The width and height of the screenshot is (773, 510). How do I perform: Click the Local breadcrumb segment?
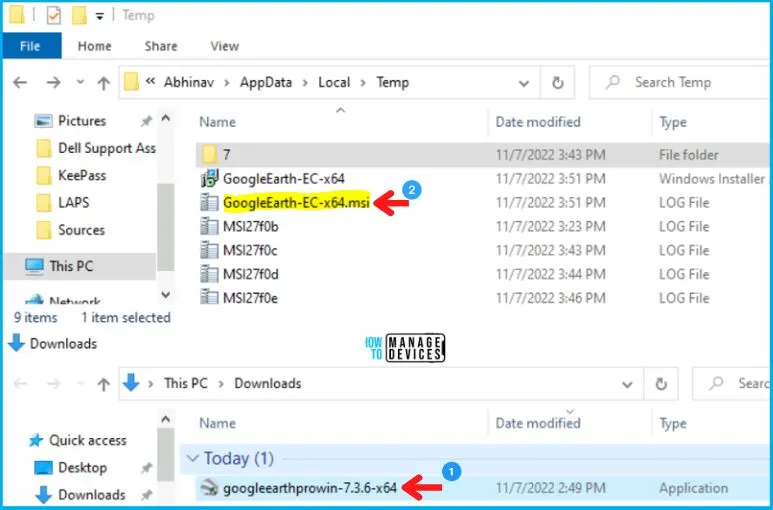tap(334, 82)
